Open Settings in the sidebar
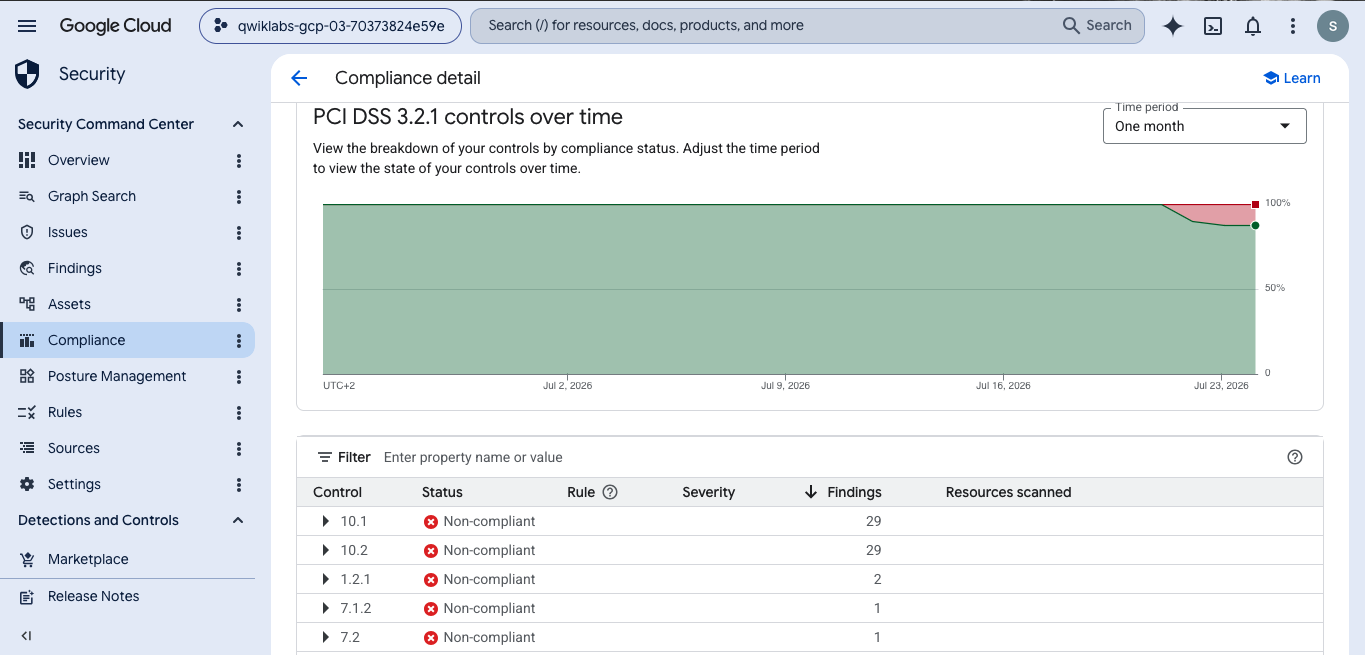 pyautogui.click(x=74, y=484)
